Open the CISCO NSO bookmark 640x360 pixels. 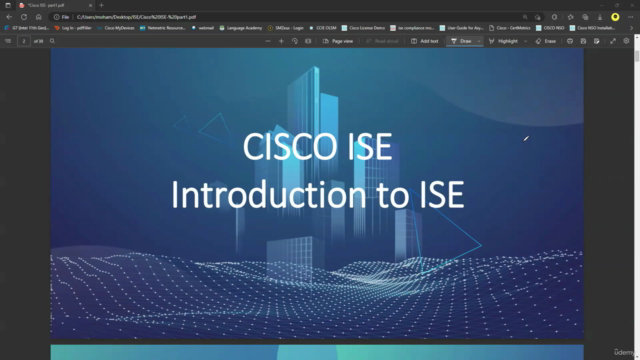click(x=550, y=28)
